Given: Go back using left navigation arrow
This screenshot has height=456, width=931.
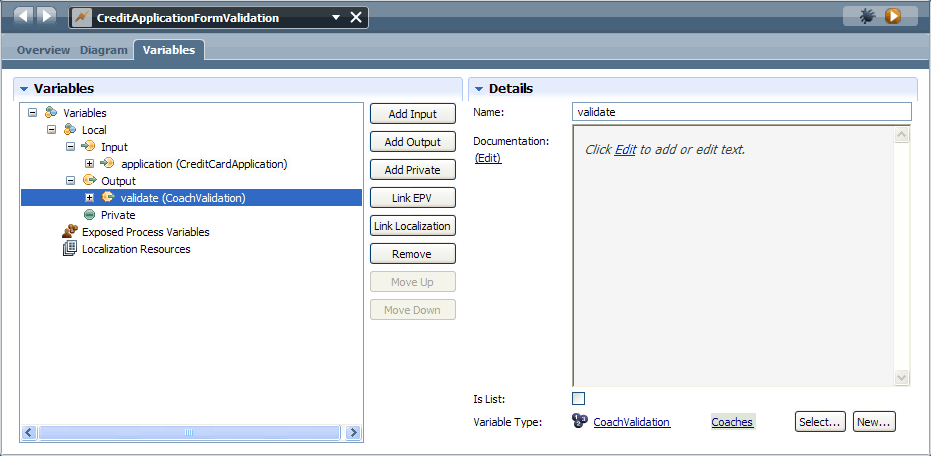Looking at the screenshot, I should [23, 16].
